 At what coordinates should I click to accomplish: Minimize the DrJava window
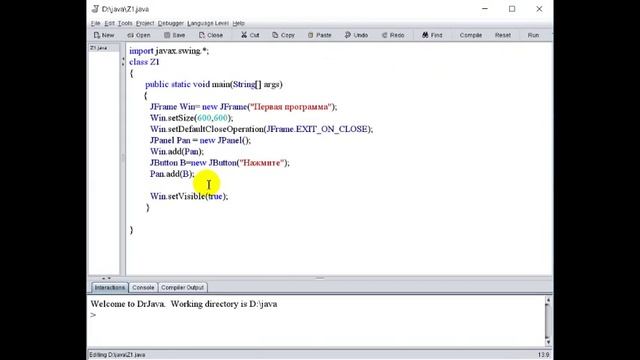point(485,9)
